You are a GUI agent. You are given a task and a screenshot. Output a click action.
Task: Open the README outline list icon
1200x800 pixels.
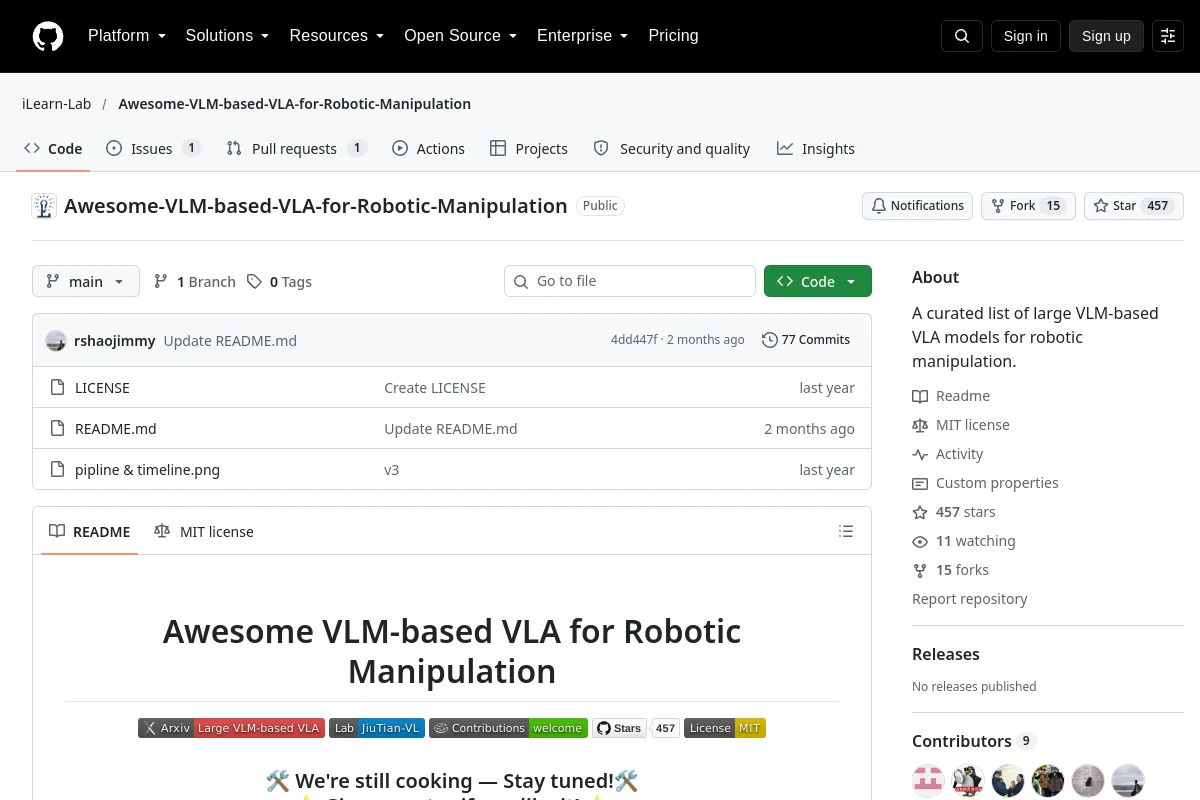846,532
